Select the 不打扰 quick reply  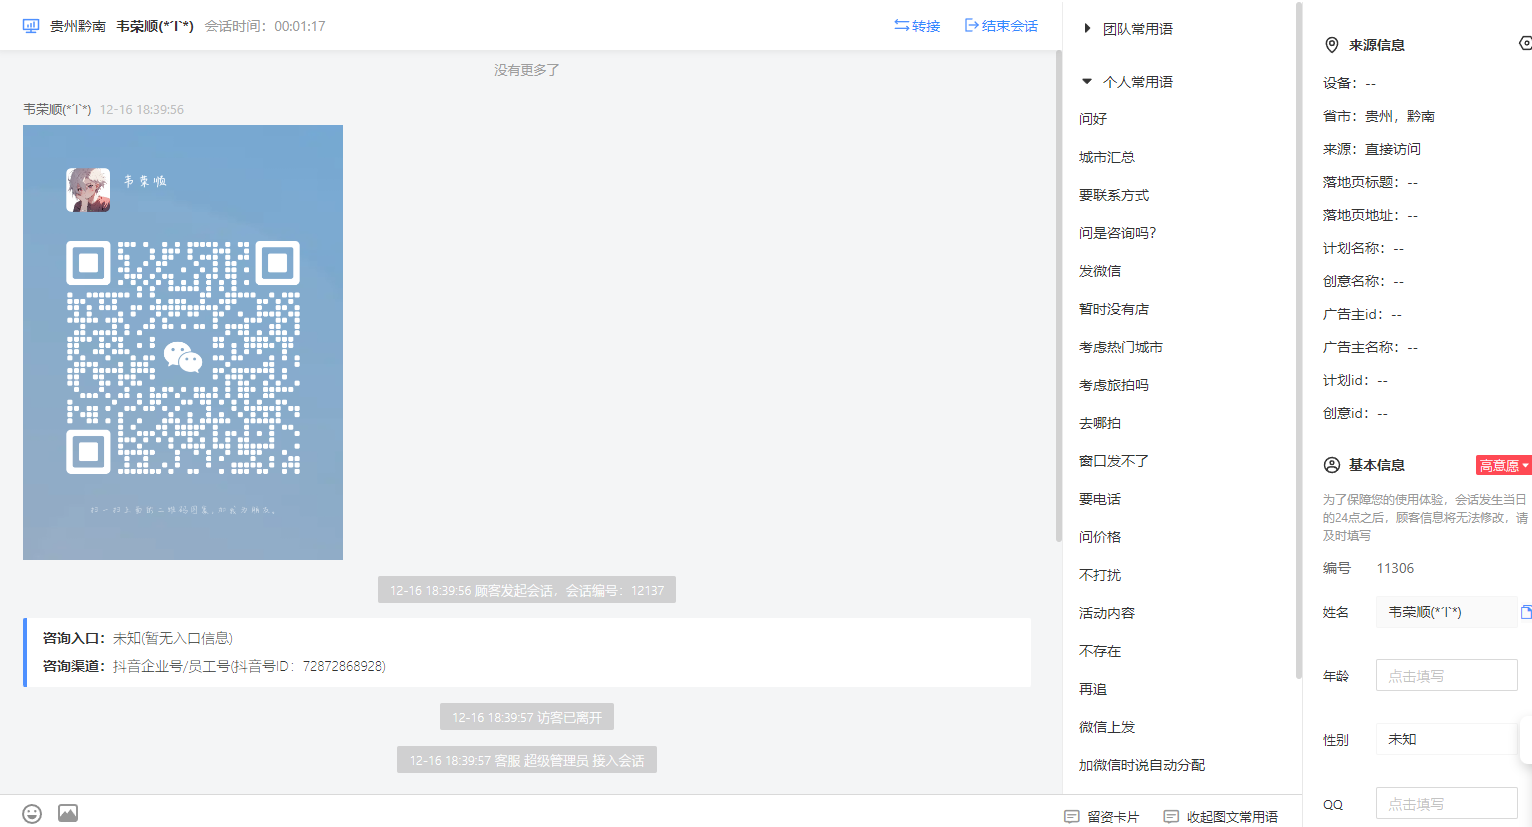point(1100,575)
